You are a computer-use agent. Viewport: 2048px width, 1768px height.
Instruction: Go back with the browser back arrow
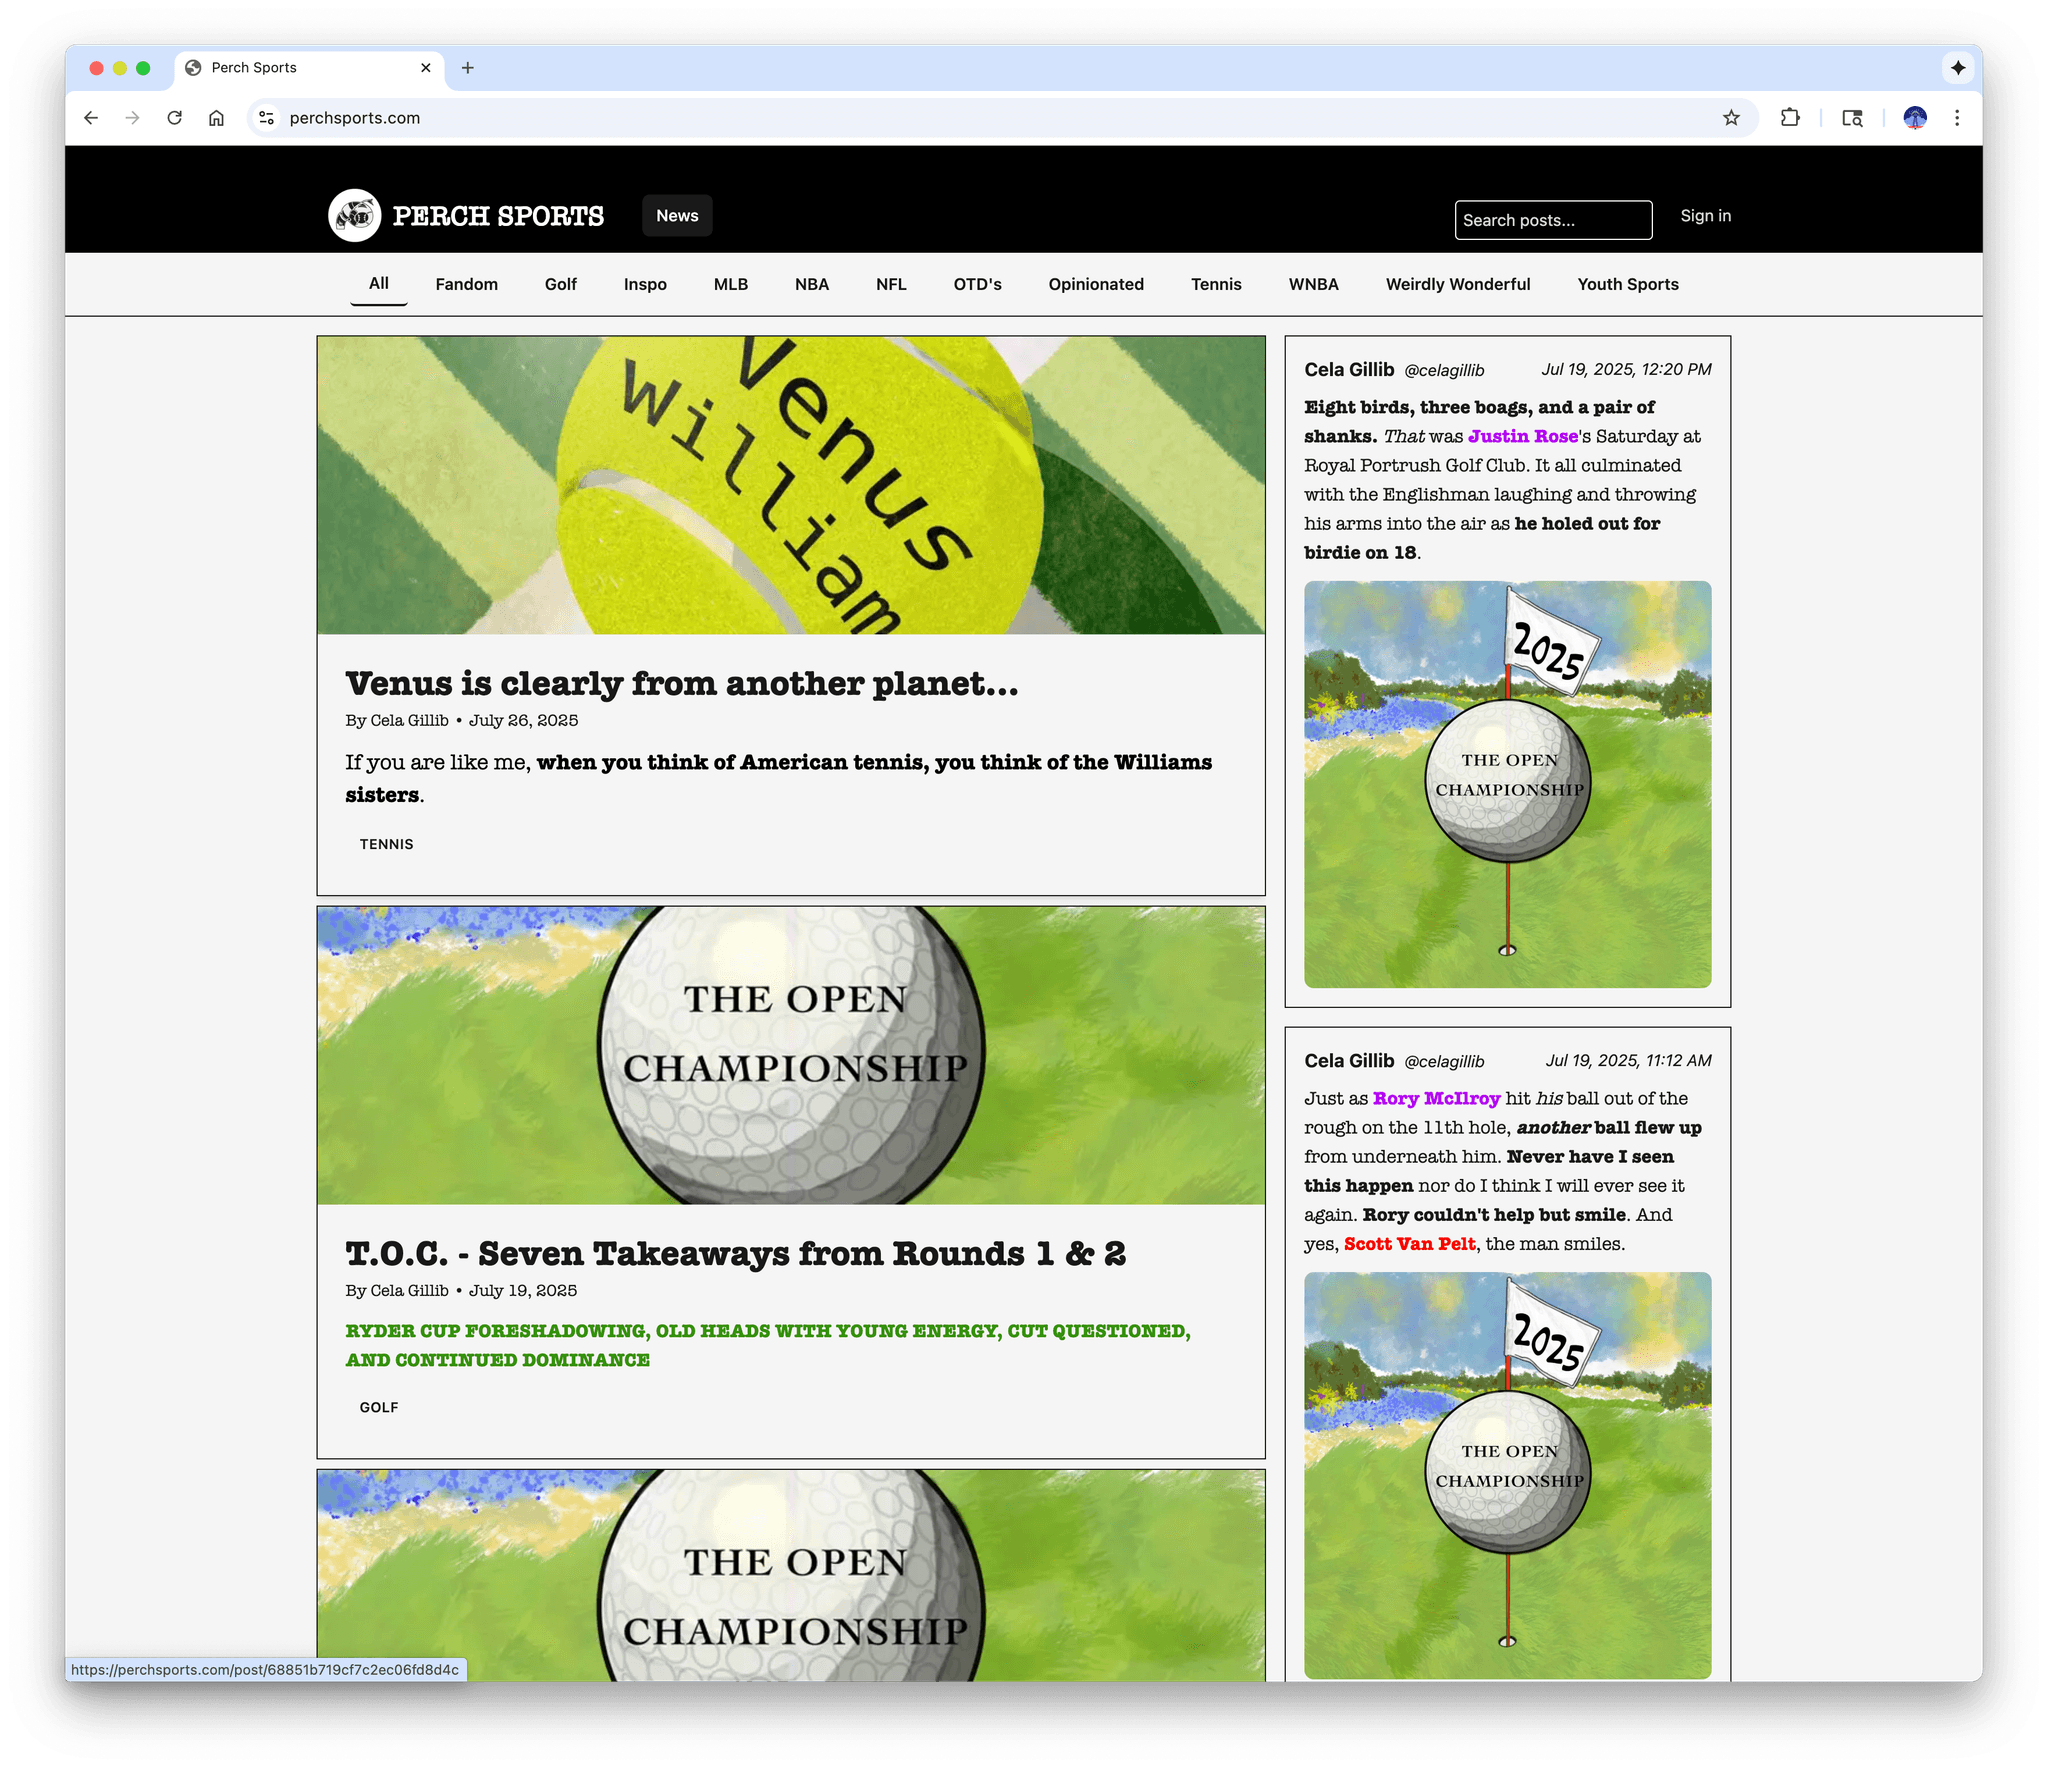click(x=91, y=118)
